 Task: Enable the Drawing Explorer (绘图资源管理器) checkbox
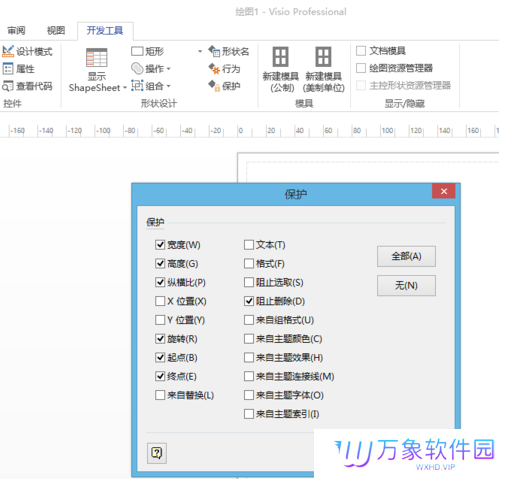361,68
